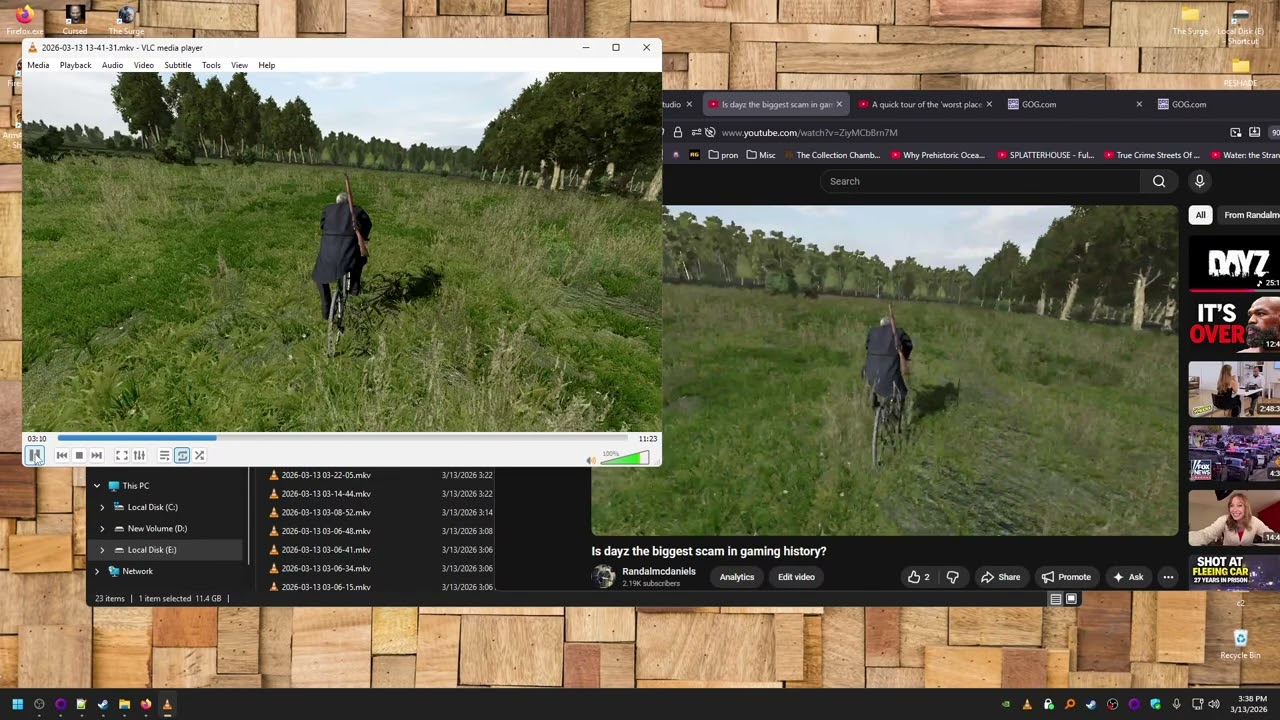The width and height of the screenshot is (1280, 720).
Task: Open 'SPLATTERHOUSE - Ful...' bookmark
Action: click(x=1046, y=155)
